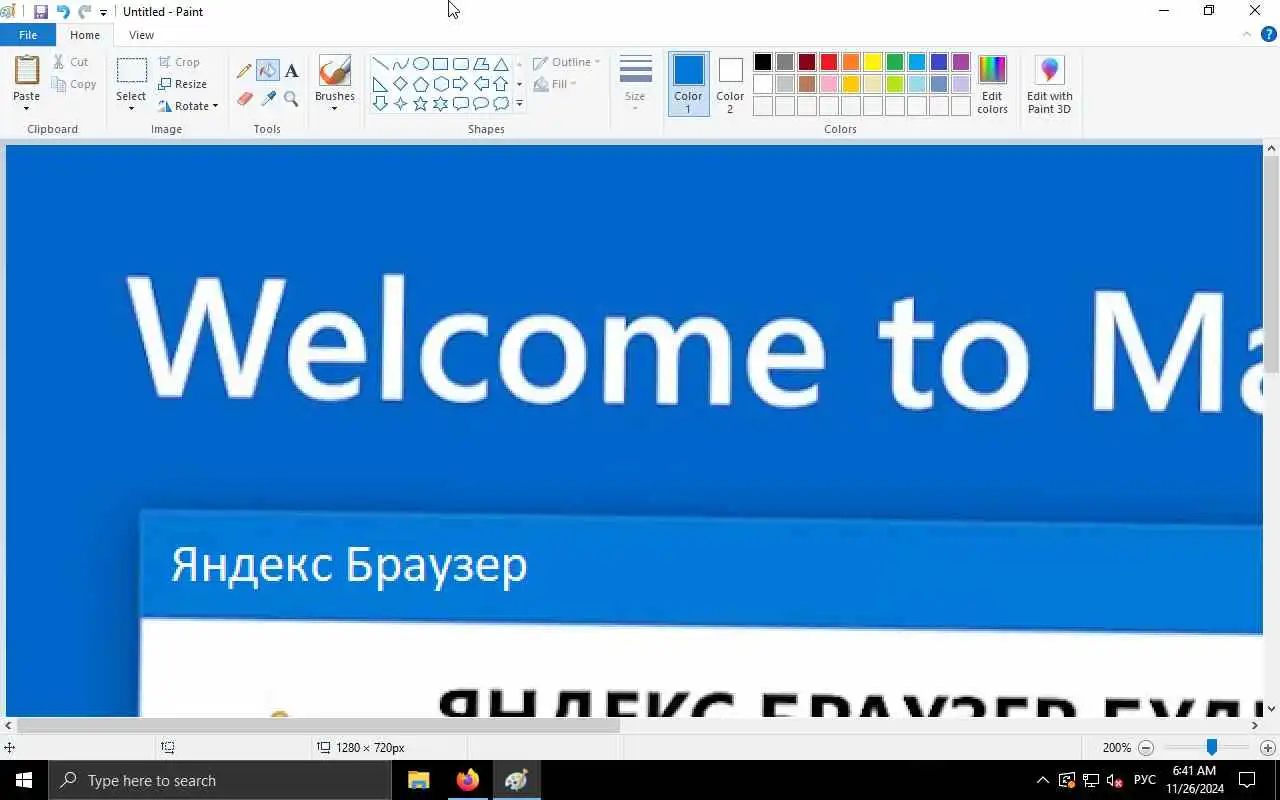Choose the Right arrow shape
Image resolution: width=1280 pixels, height=800 pixels.
tap(460, 84)
